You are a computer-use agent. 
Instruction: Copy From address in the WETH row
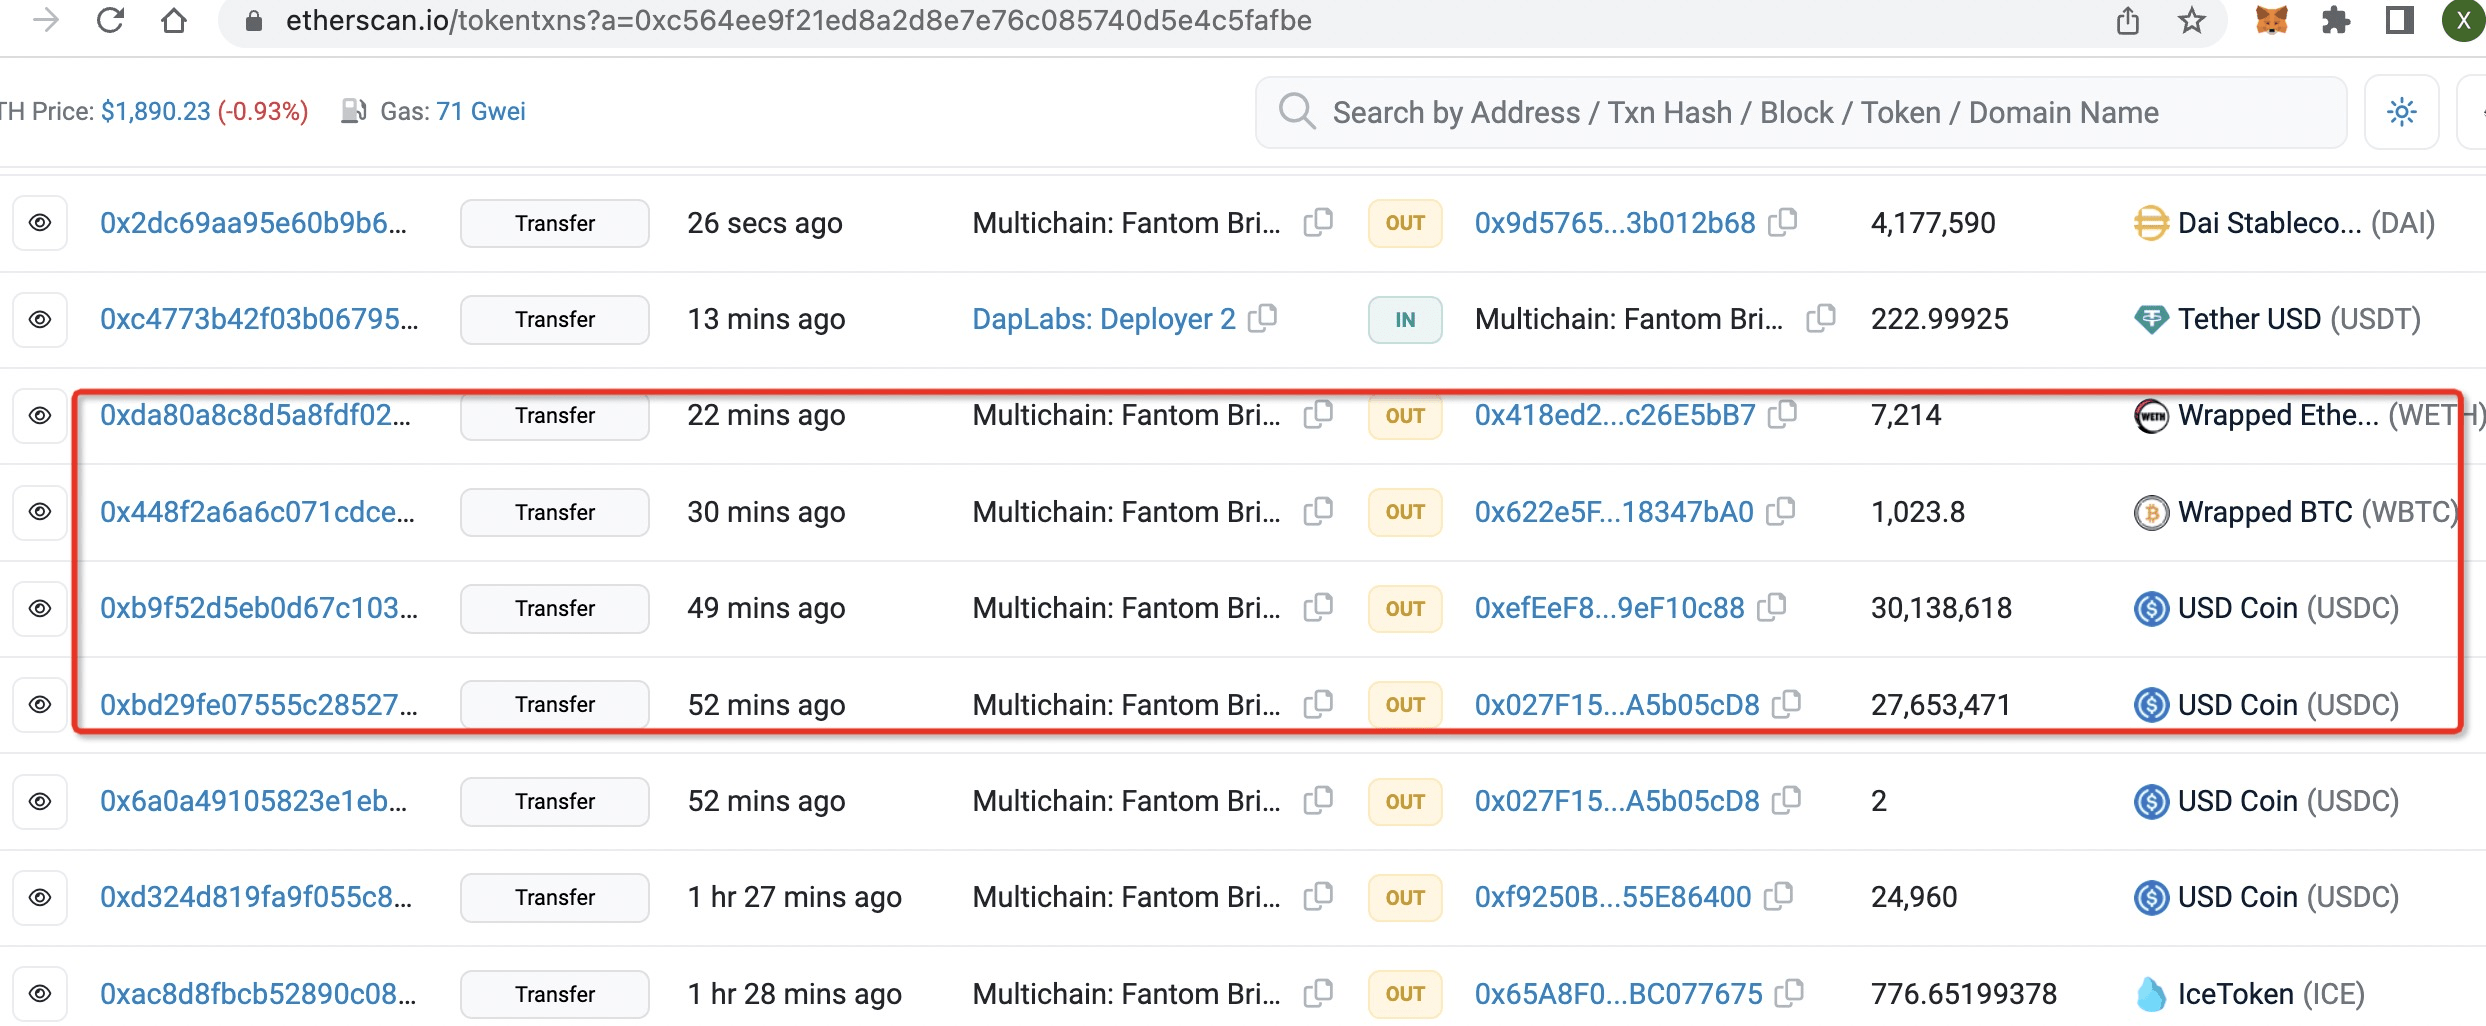coord(1319,414)
